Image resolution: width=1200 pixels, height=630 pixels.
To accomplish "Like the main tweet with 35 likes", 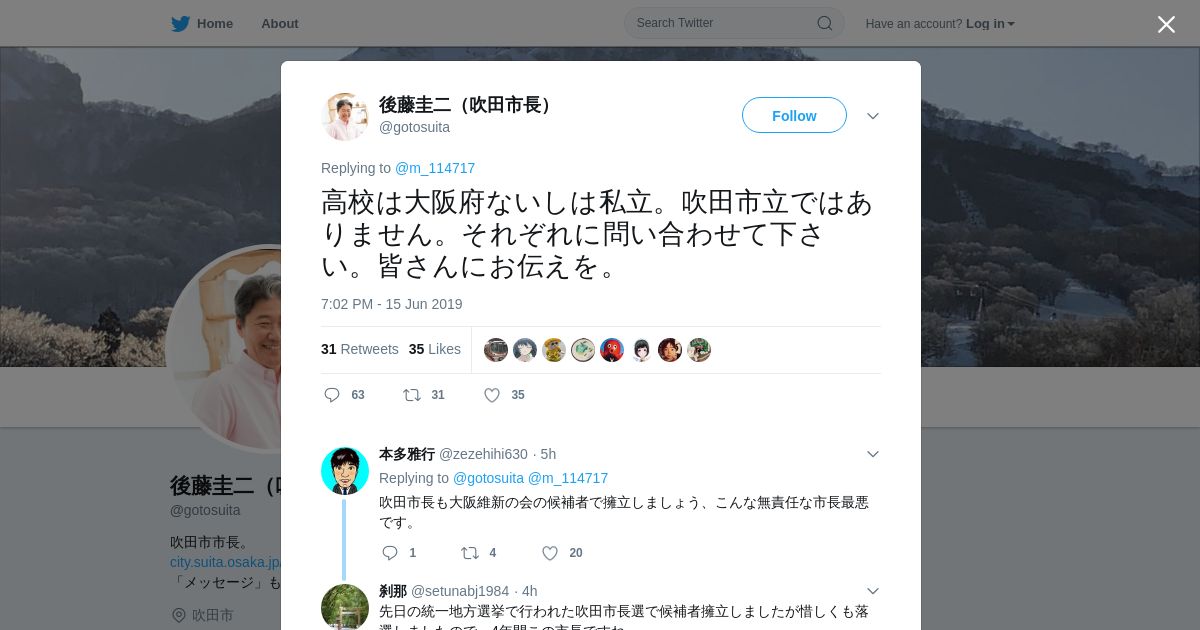I will tap(492, 395).
